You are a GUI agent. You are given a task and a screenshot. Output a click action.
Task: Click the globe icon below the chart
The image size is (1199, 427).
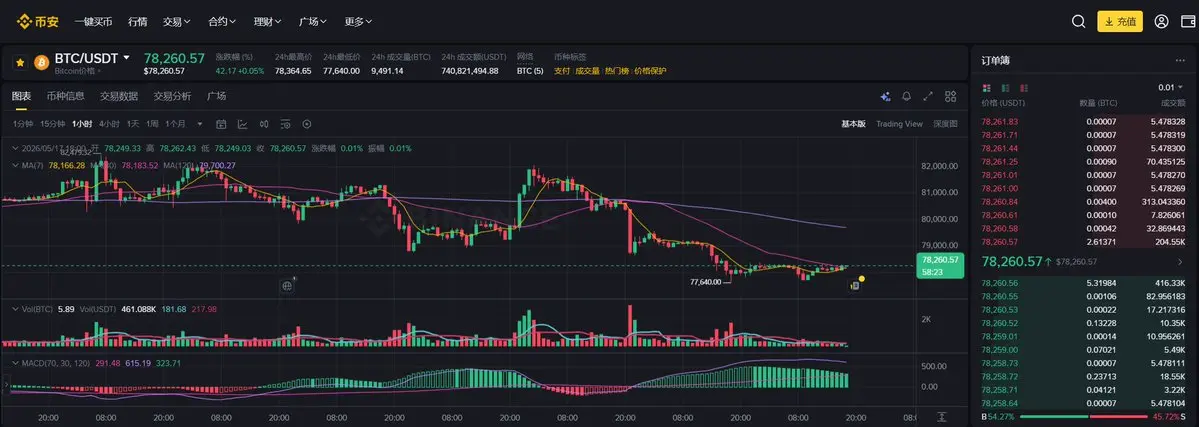pos(287,285)
